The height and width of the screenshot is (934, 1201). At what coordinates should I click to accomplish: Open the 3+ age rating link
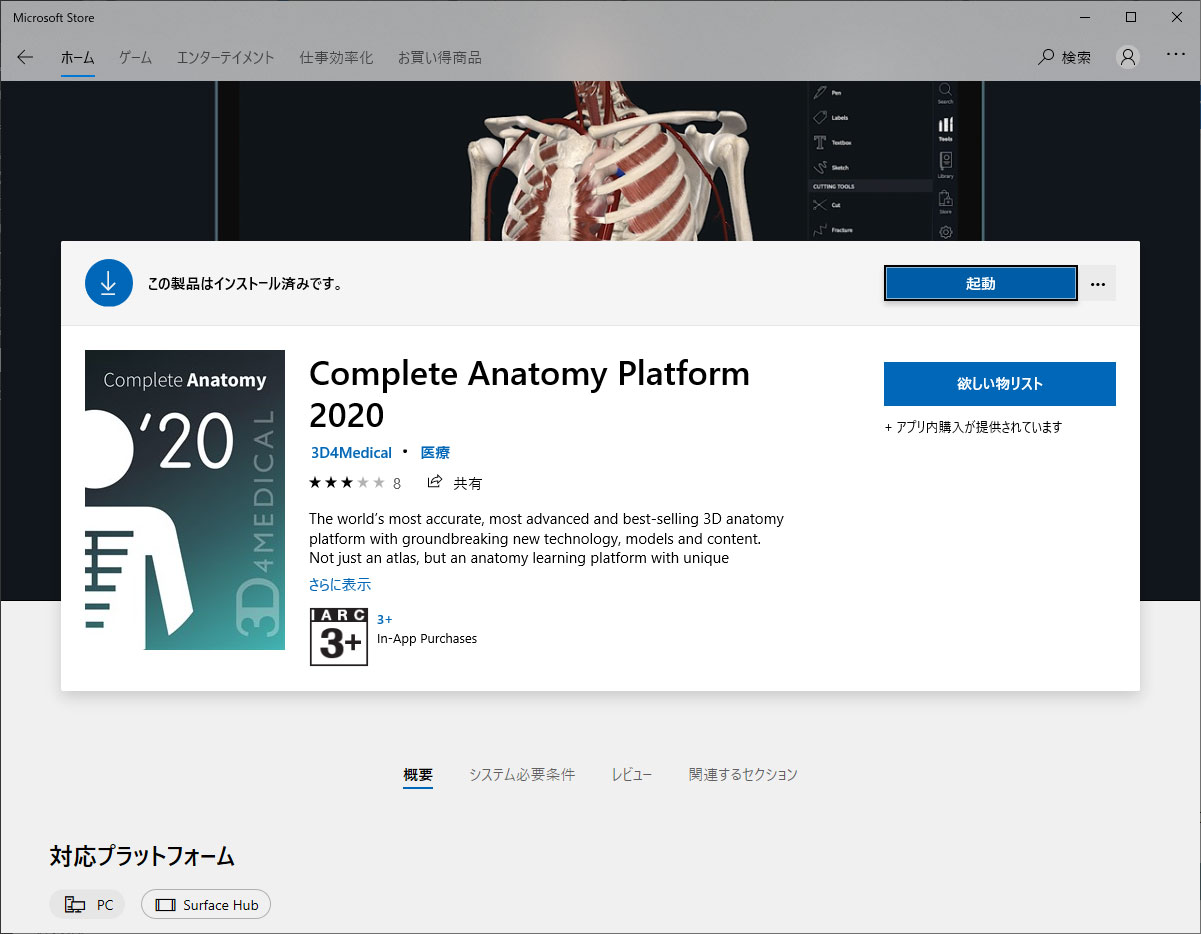385,620
